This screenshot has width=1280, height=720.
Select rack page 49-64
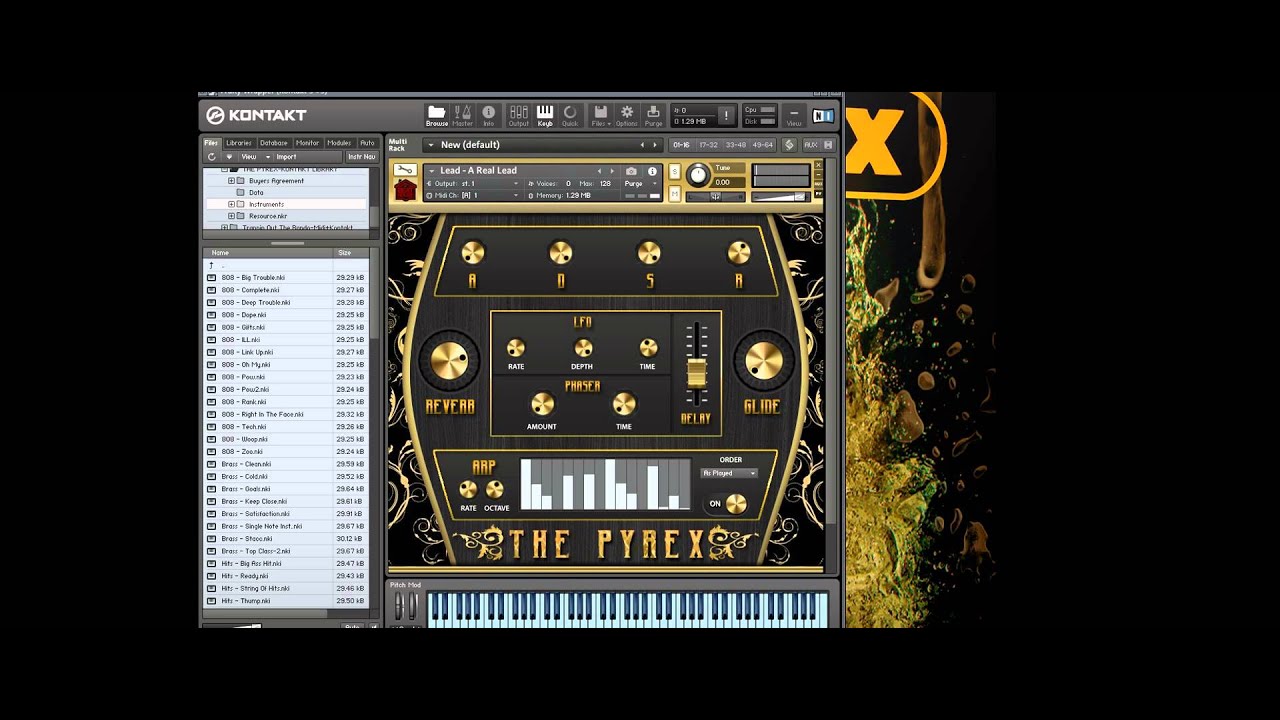[763, 145]
